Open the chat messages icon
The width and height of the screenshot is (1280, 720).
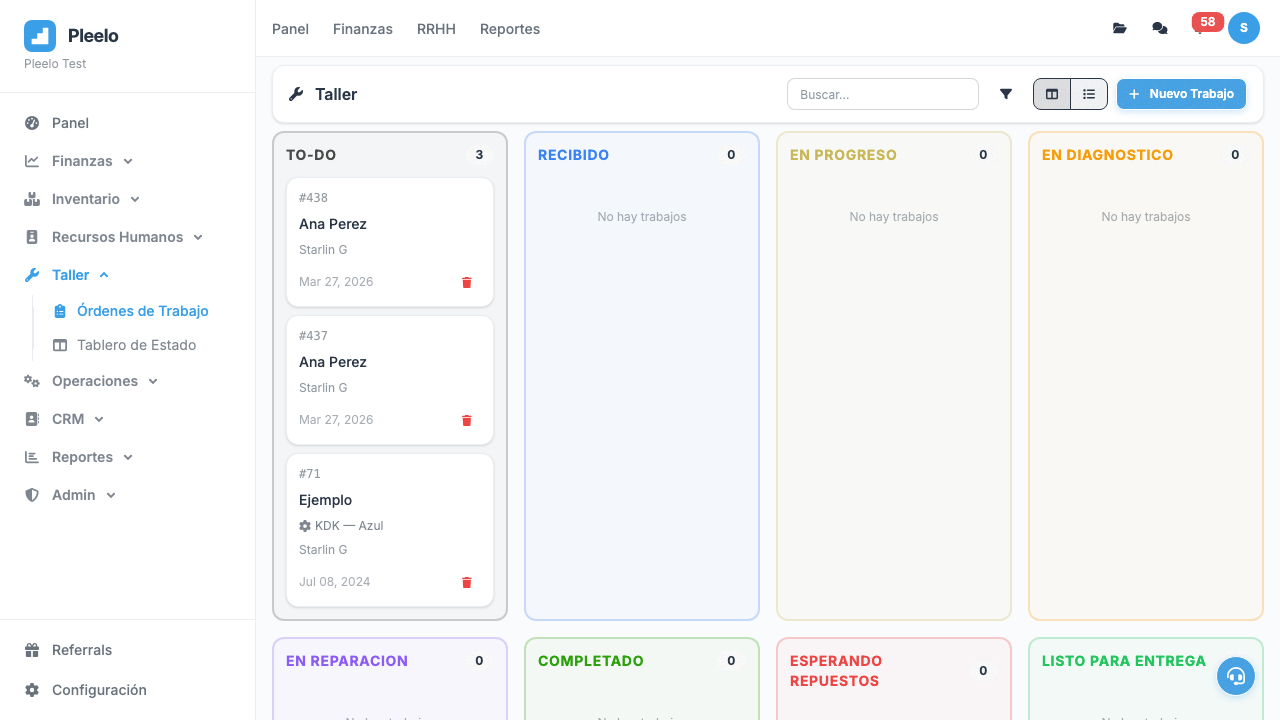(x=1160, y=28)
